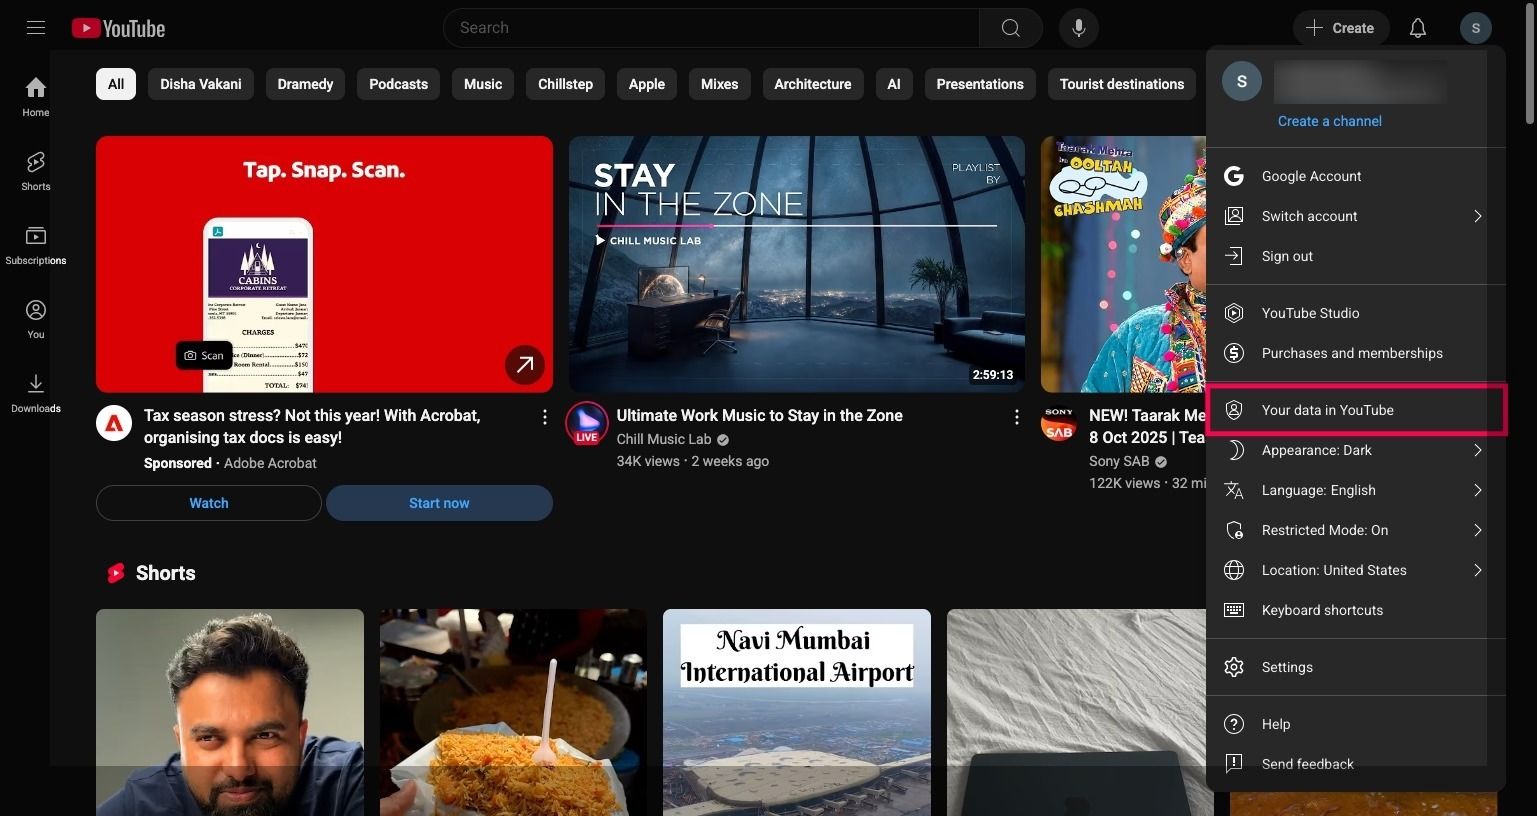This screenshot has height=816, width=1537.
Task: Open the Create dropdown button
Action: [x=1340, y=28]
